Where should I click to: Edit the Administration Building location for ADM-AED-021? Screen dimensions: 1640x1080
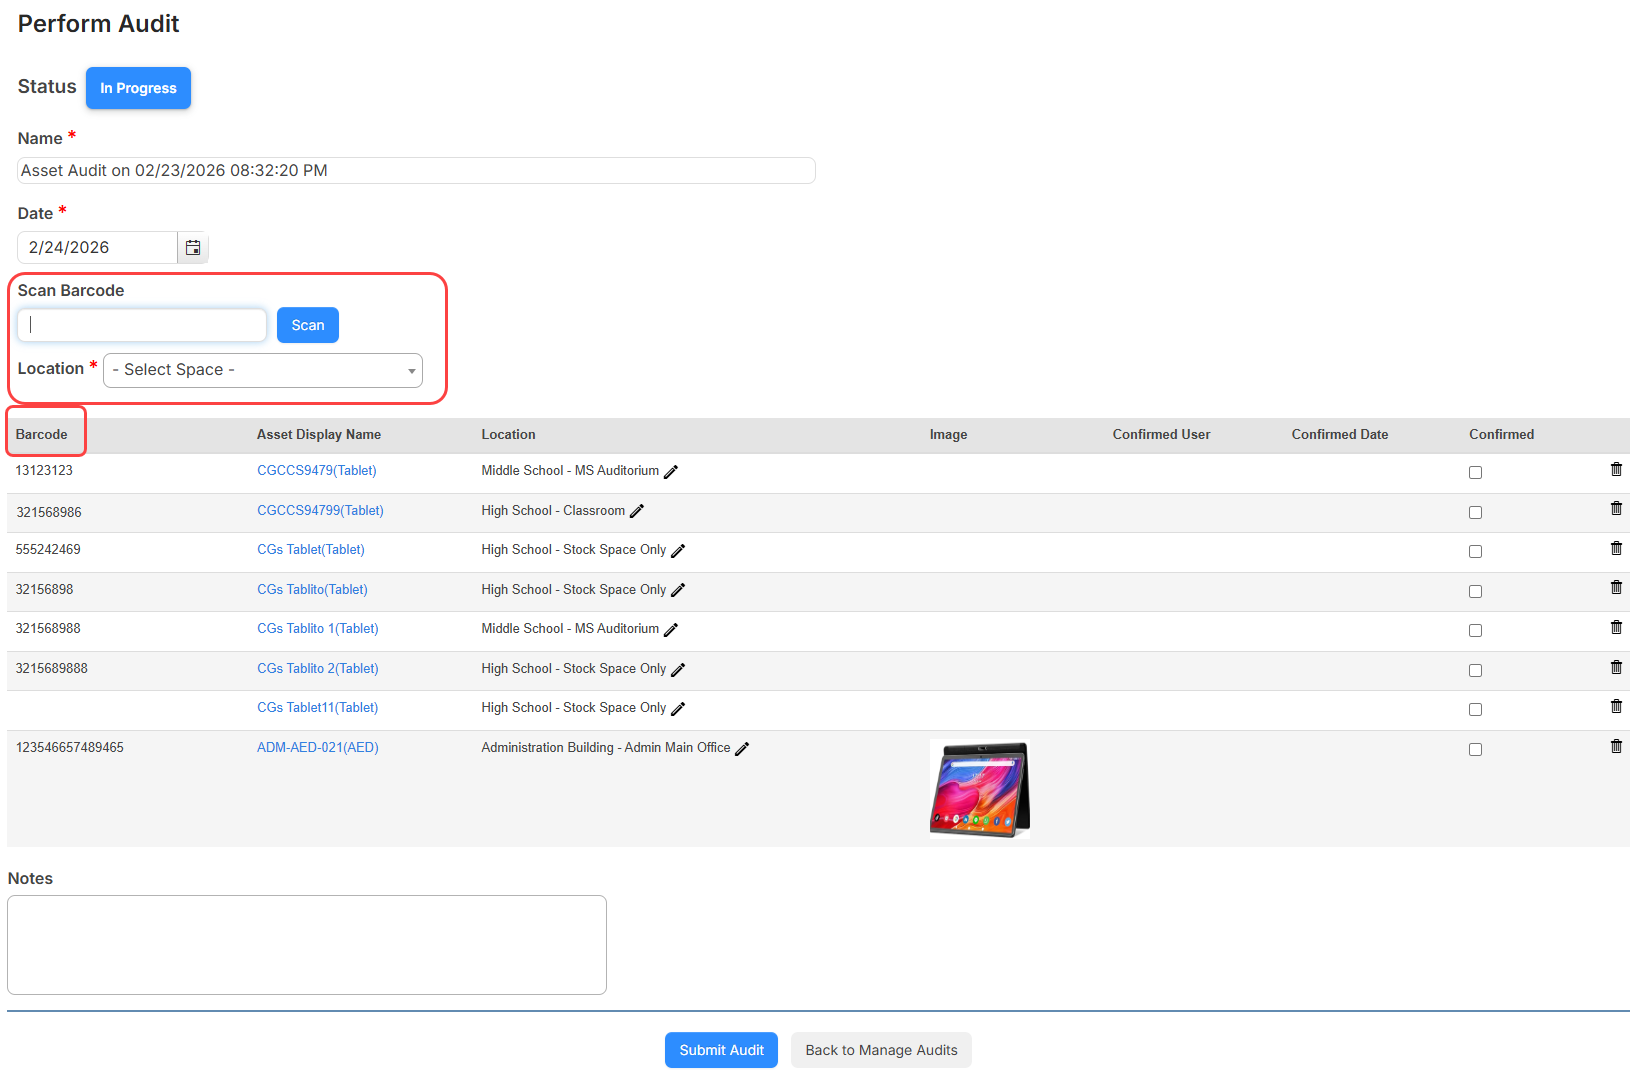[743, 748]
